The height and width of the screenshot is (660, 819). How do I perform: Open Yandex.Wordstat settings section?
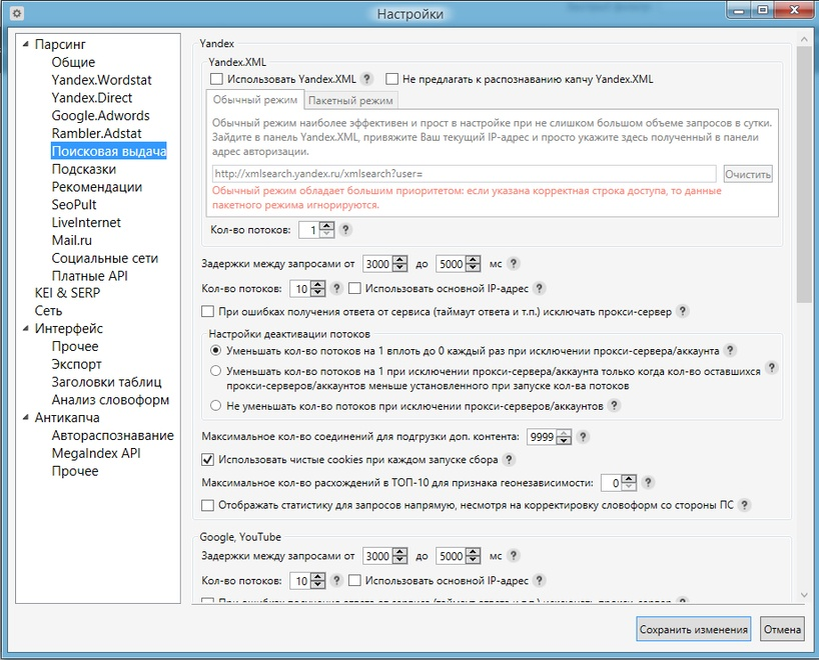point(101,80)
